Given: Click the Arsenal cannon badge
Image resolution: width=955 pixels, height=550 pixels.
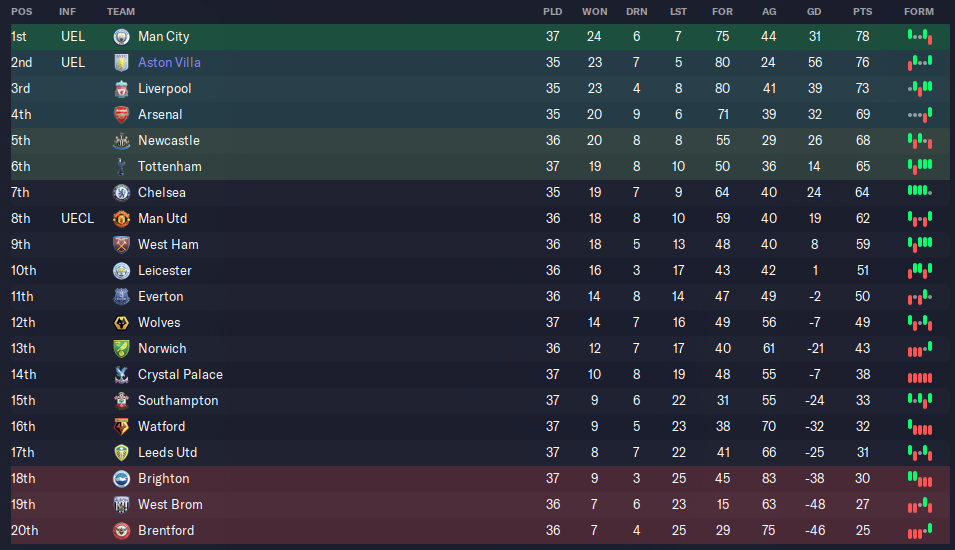Looking at the screenshot, I should (121, 115).
